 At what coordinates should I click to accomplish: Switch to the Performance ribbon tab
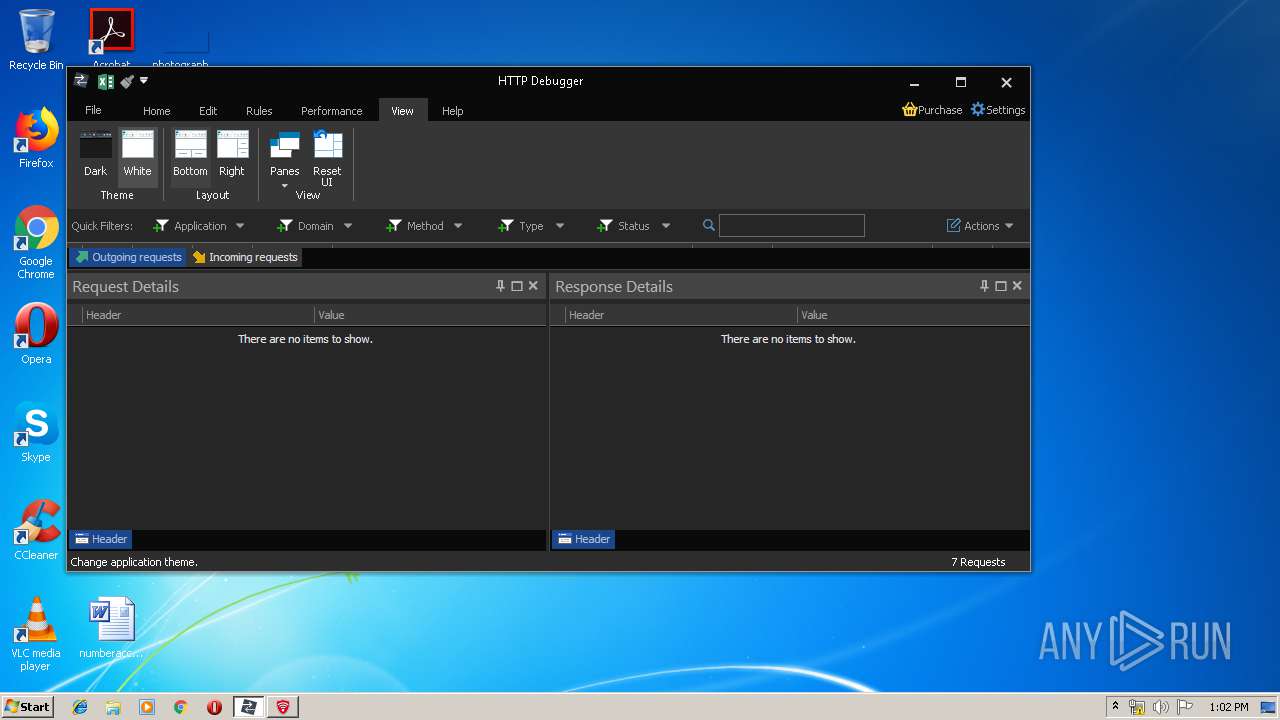(332, 111)
